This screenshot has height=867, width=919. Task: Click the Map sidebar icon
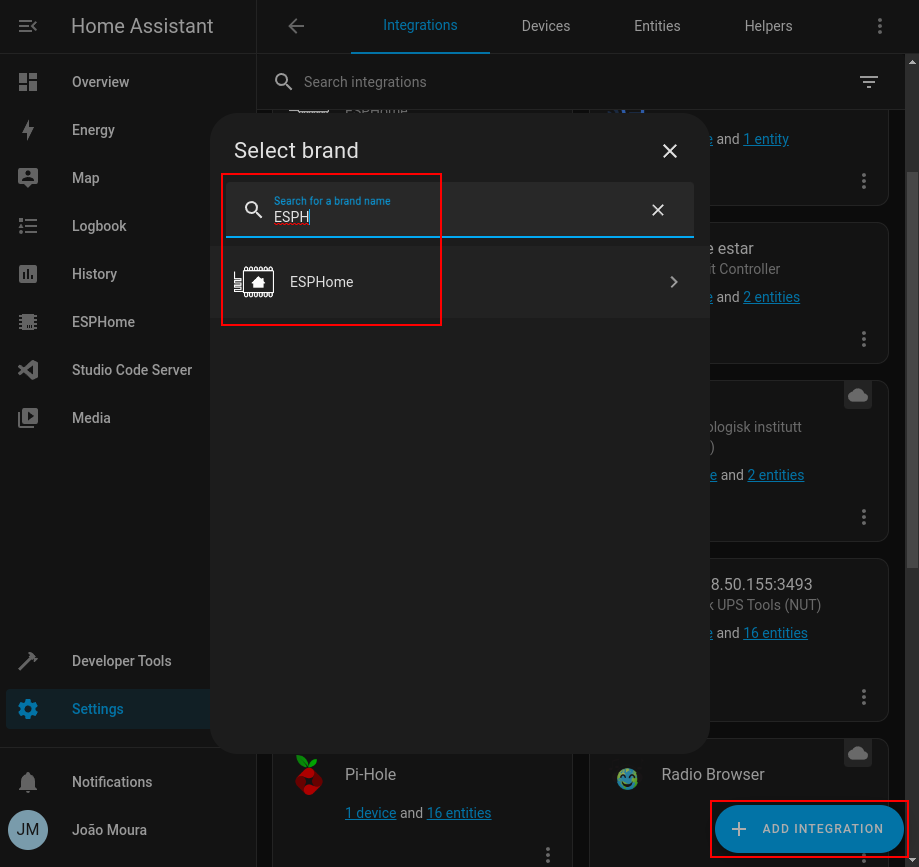click(x=28, y=178)
